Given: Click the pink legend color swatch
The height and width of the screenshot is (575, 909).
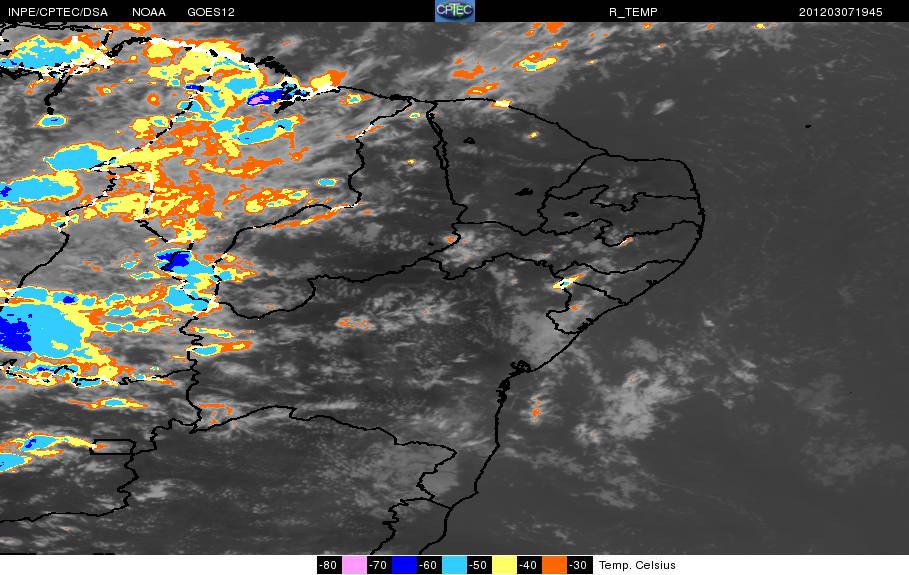Looking at the screenshot, I should (x=354, y=565).
